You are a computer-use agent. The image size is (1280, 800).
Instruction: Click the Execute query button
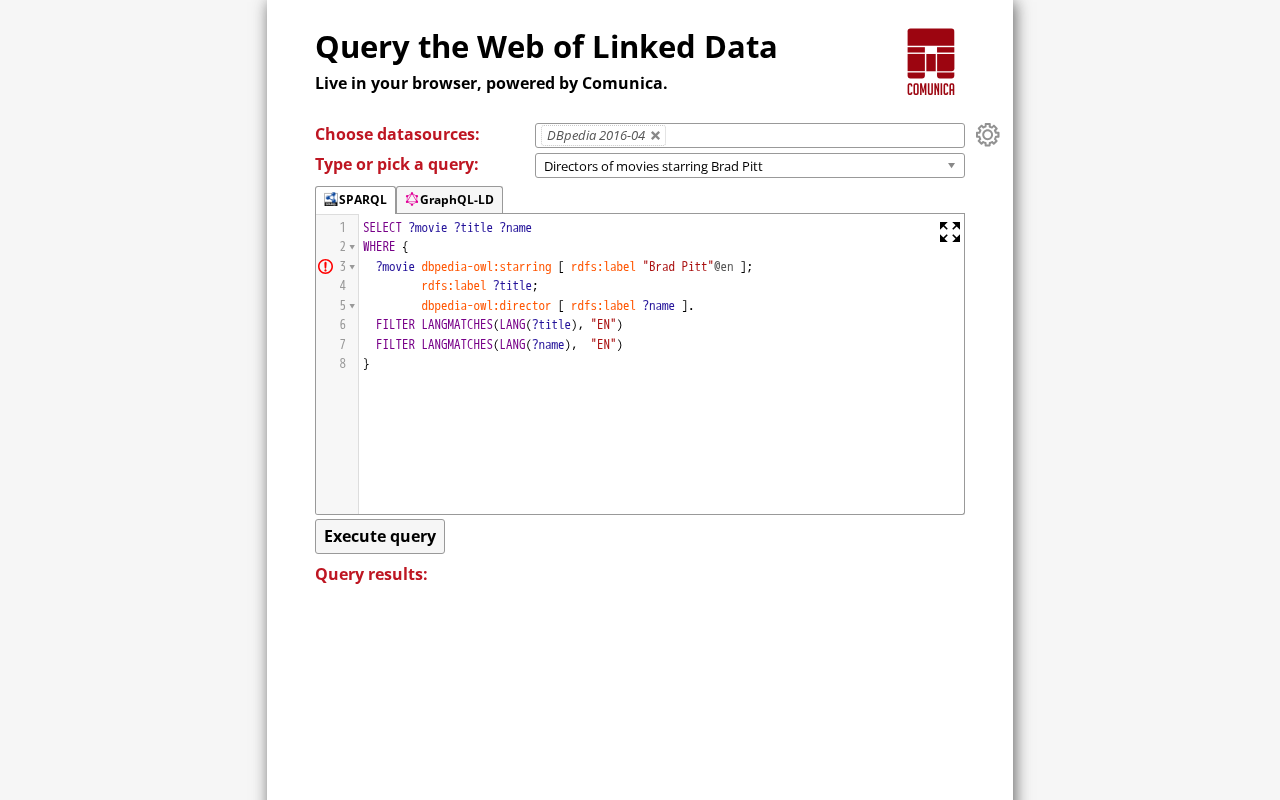pyautogui.click(x=380, y=536)
